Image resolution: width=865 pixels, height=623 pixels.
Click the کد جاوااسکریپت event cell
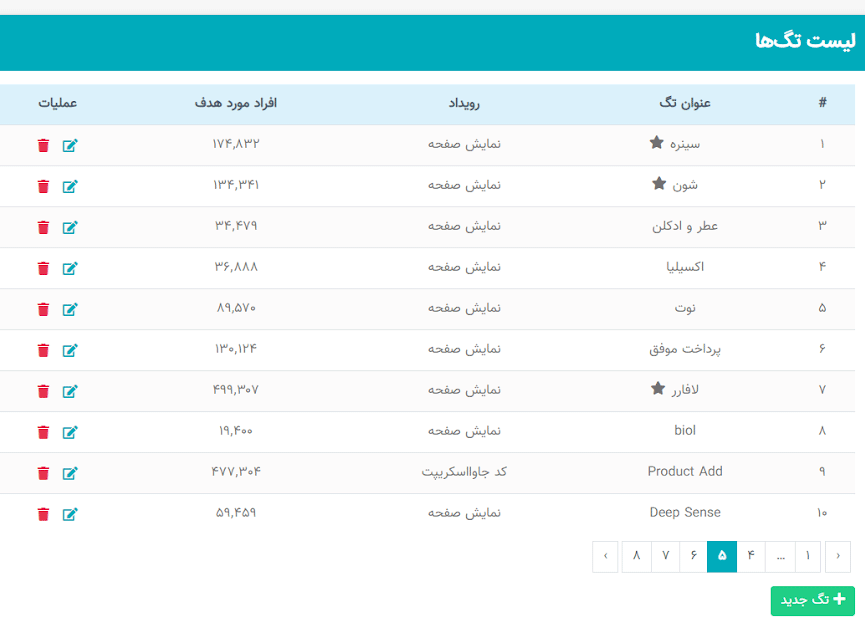[464, 472]
